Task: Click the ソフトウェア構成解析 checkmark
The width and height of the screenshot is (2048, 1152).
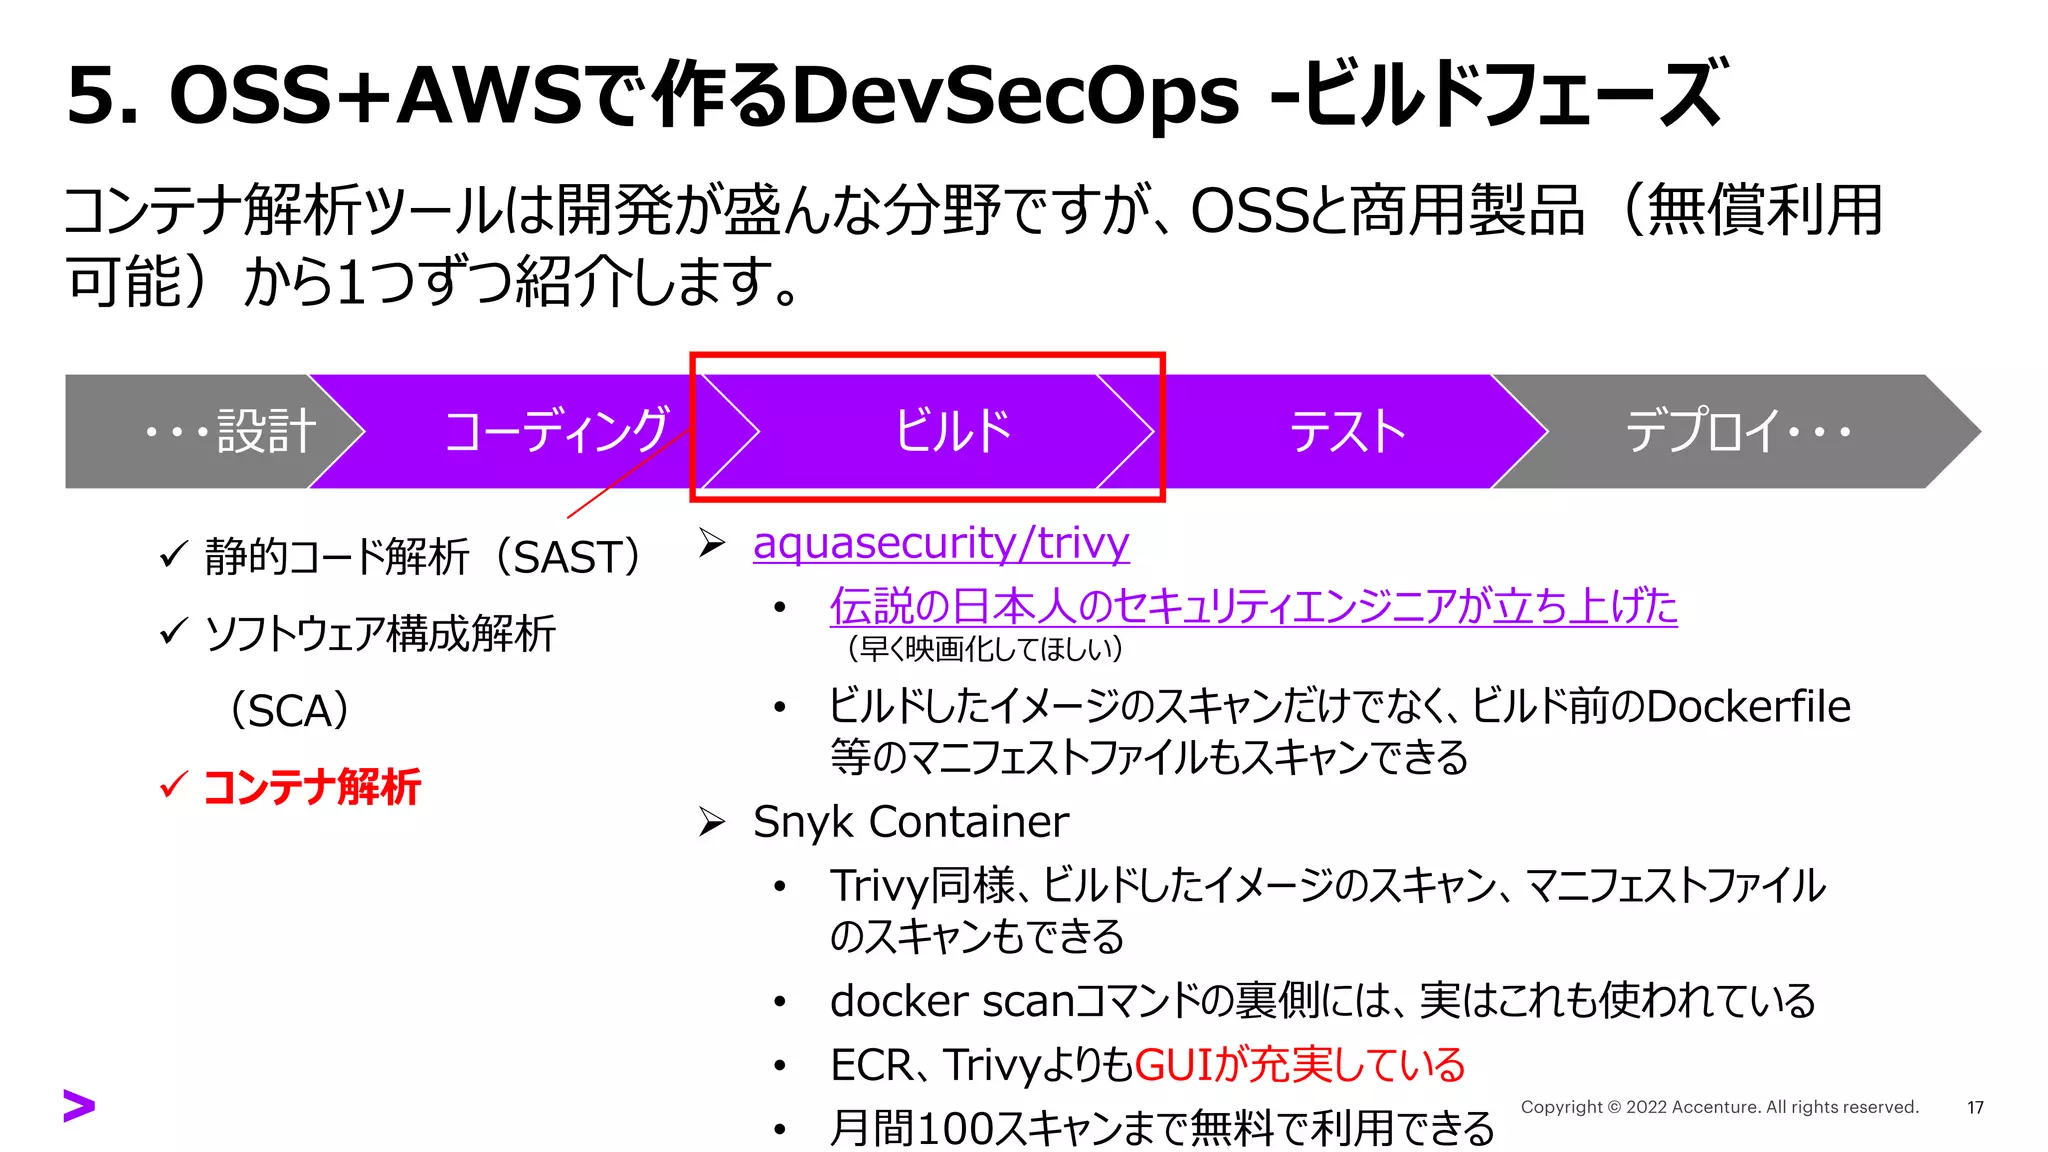Action: click(174, 631)
